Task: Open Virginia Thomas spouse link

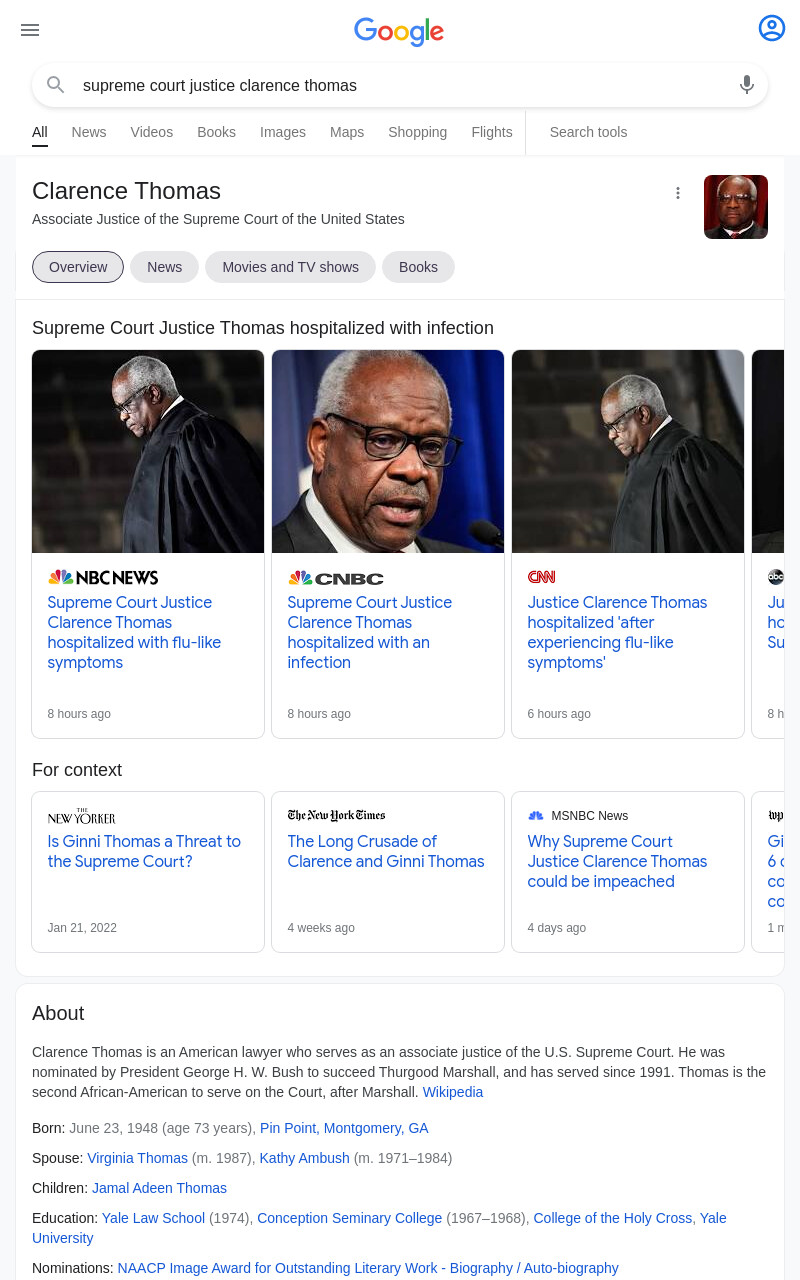Action: (x=137, y=1158)
